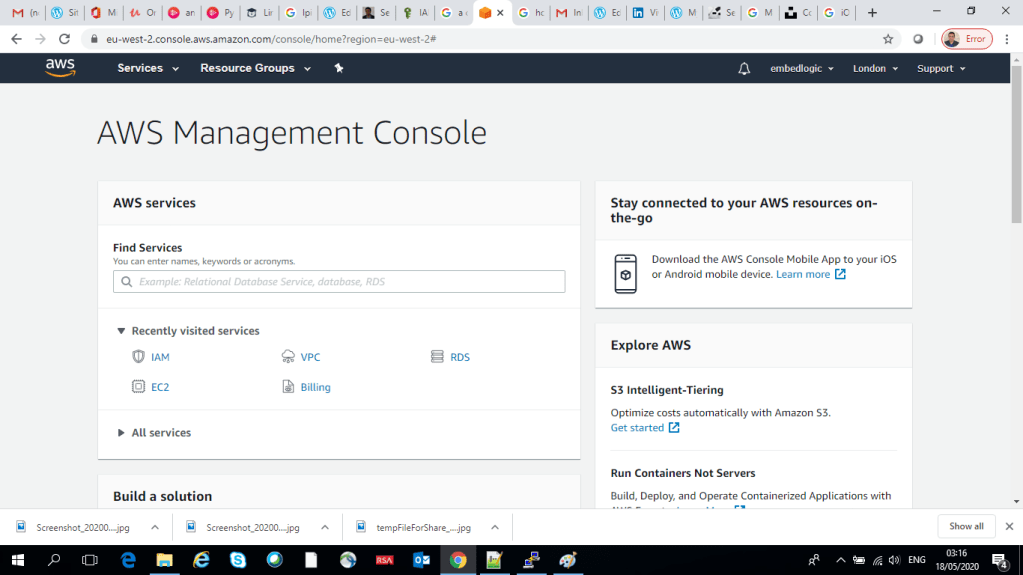The height and width of the screenshot is (575, 1023).
Task: Bookmark this page with star icon
Action: coord(888,39)
